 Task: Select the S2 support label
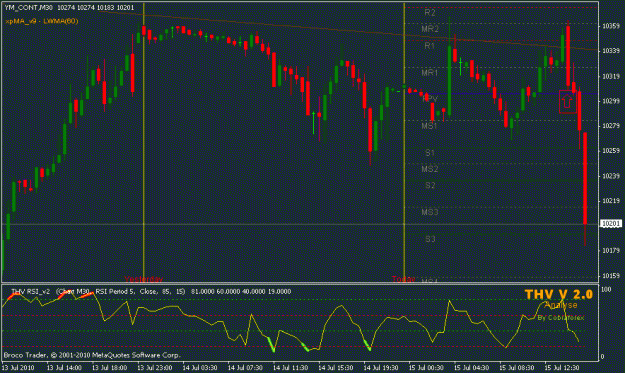pyautogui.click(x=430, y=186)
